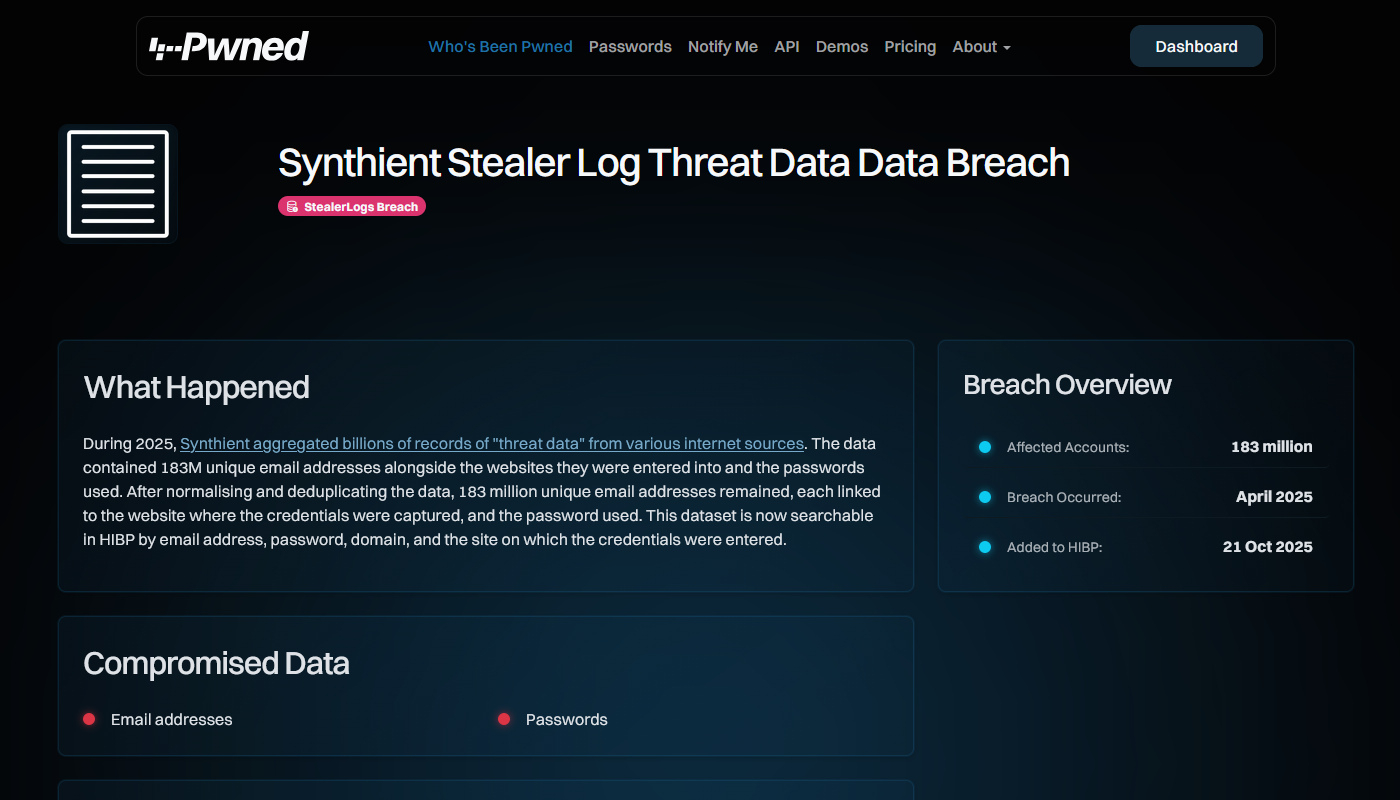The image size is (1400, 800).
Task: Click the 183 million affected accounts value
Action: coord(1272,447)
